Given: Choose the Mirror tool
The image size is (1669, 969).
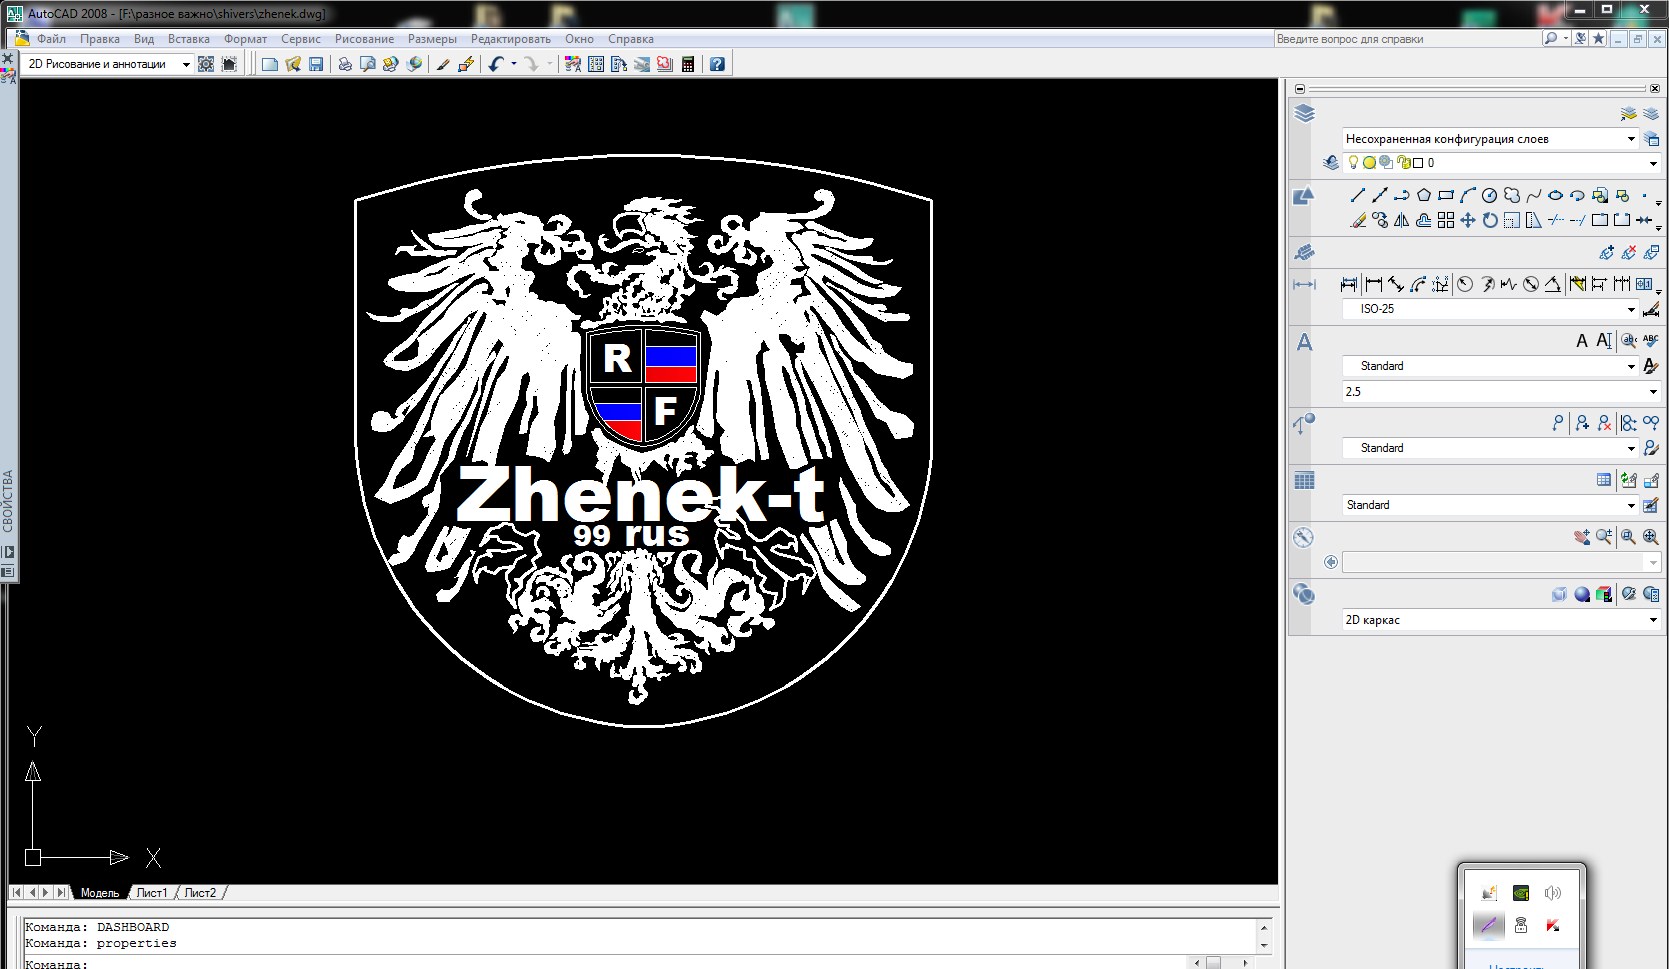Looking at the screenshot, I should pos(1401,221).
